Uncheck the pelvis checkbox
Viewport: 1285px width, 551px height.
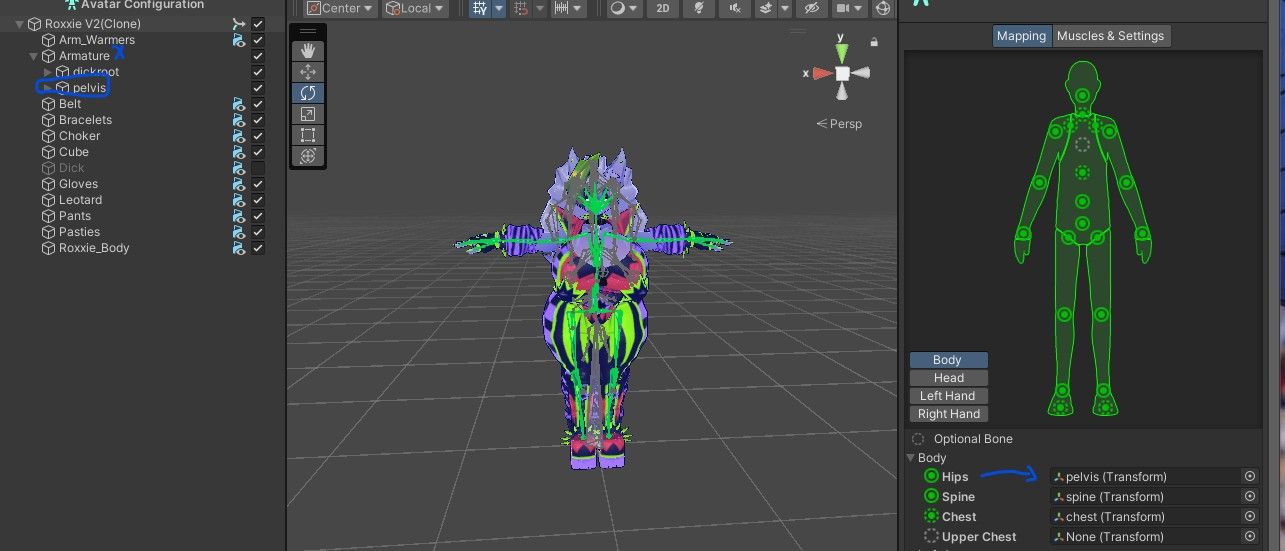click(258, 88)
